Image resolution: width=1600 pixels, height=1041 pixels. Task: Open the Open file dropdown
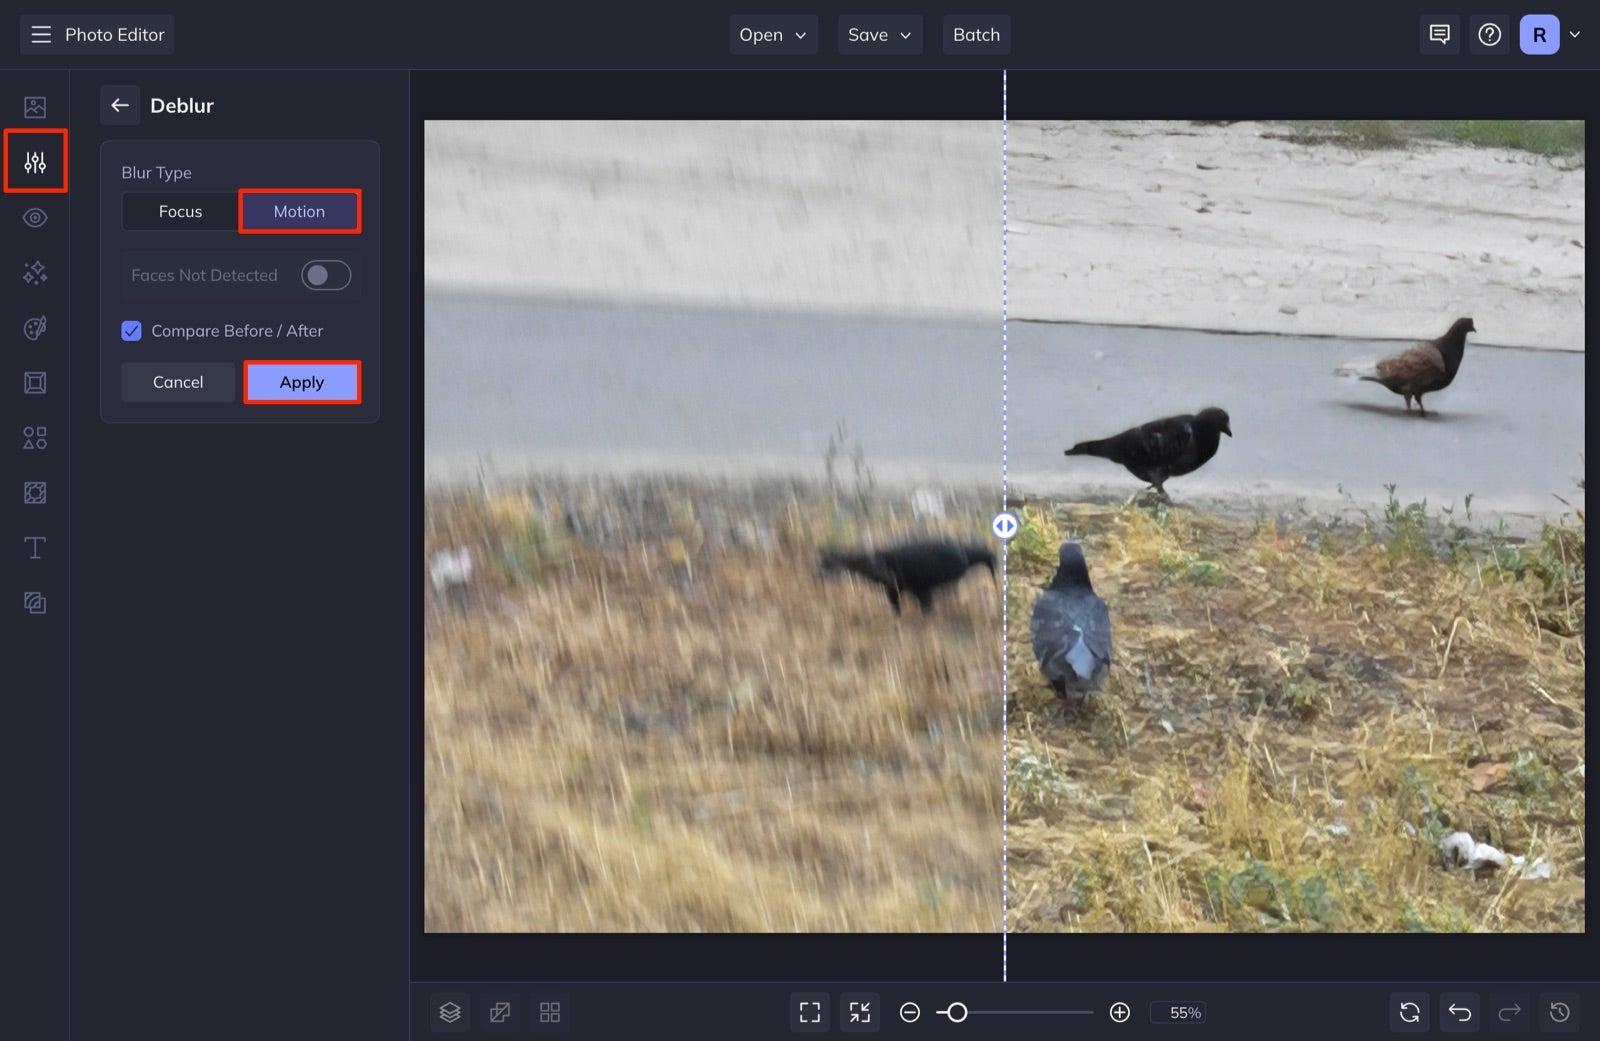772,34
